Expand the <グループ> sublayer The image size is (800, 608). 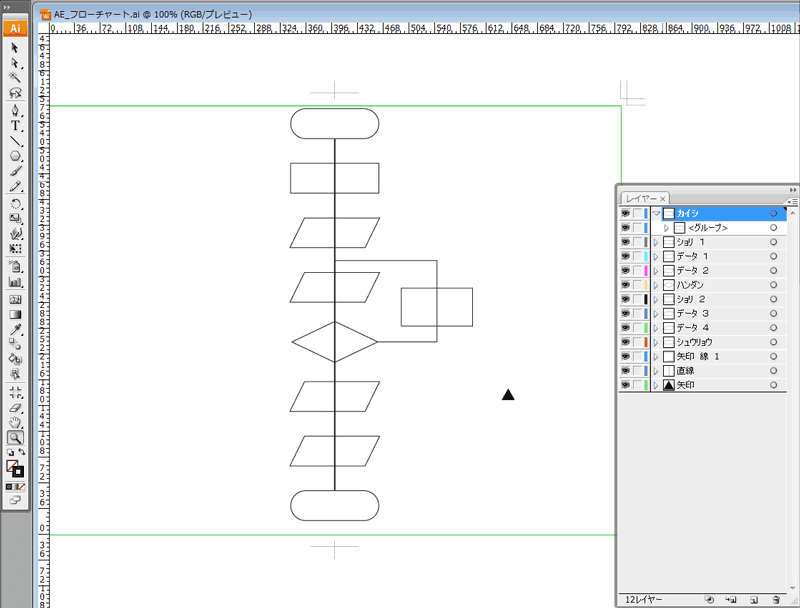666,228
